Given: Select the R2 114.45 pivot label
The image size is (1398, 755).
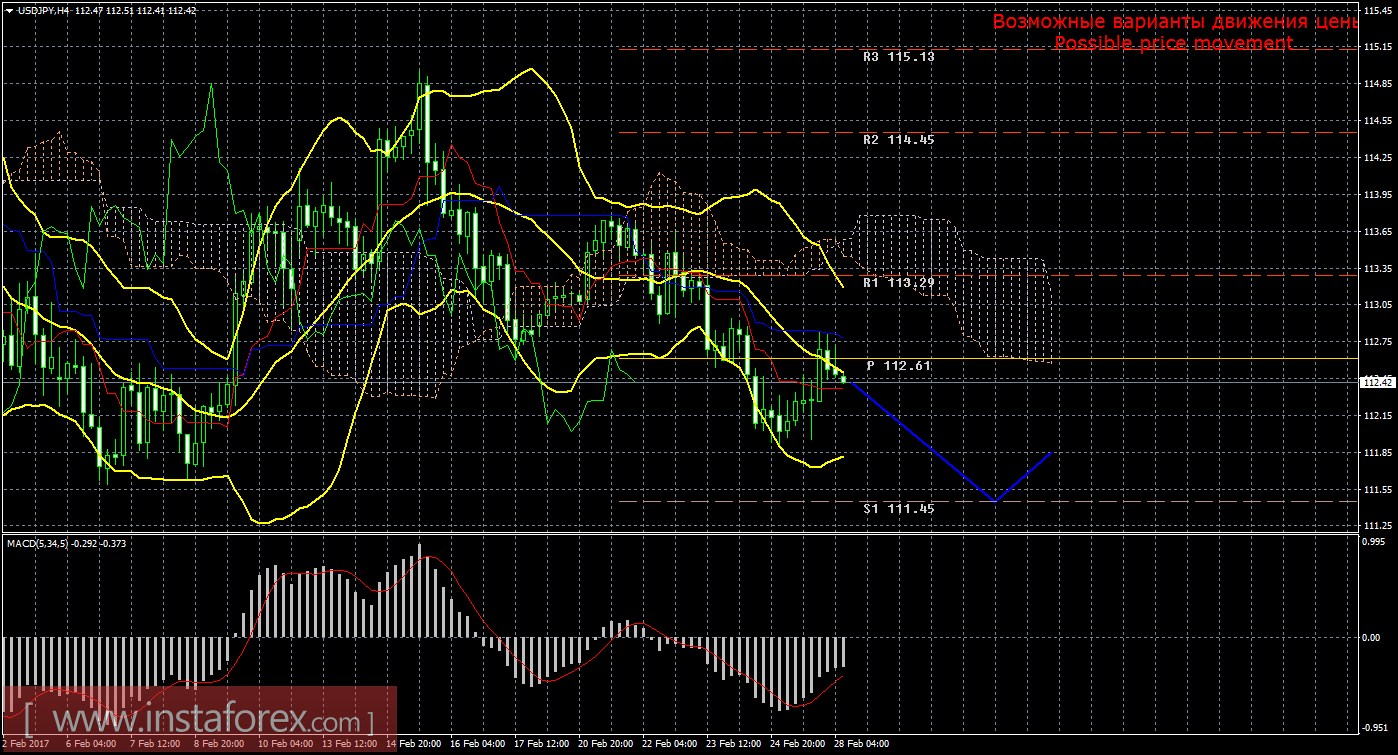Looking at the screenshot, I should point(898,140).
